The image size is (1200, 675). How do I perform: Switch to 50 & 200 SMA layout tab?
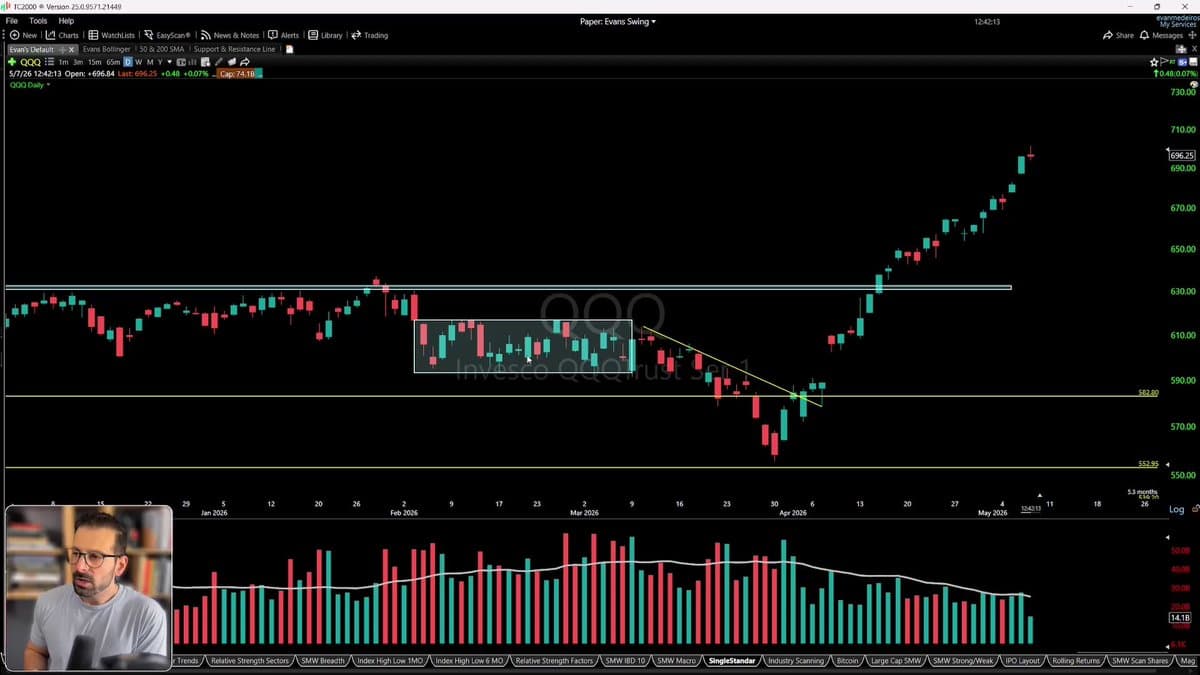[162, 49]
